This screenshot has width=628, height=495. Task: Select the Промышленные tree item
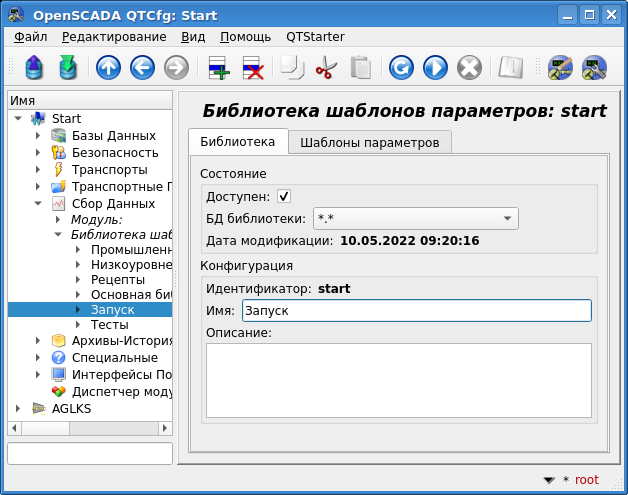pyautogui.click(x=131, y=250)
